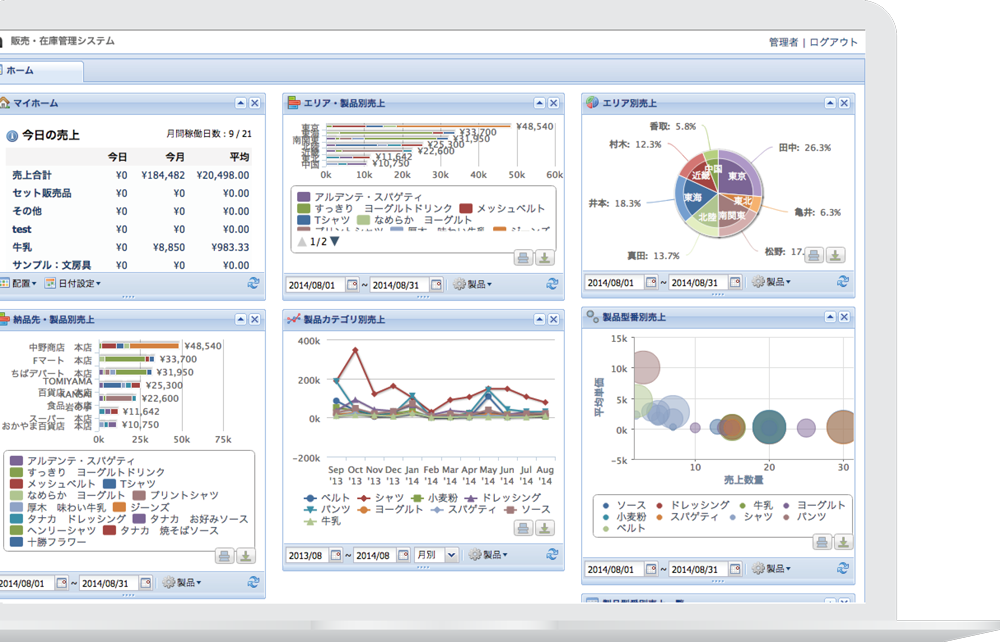Print the 納品先・製品別売上 chart

pos(224,556)
